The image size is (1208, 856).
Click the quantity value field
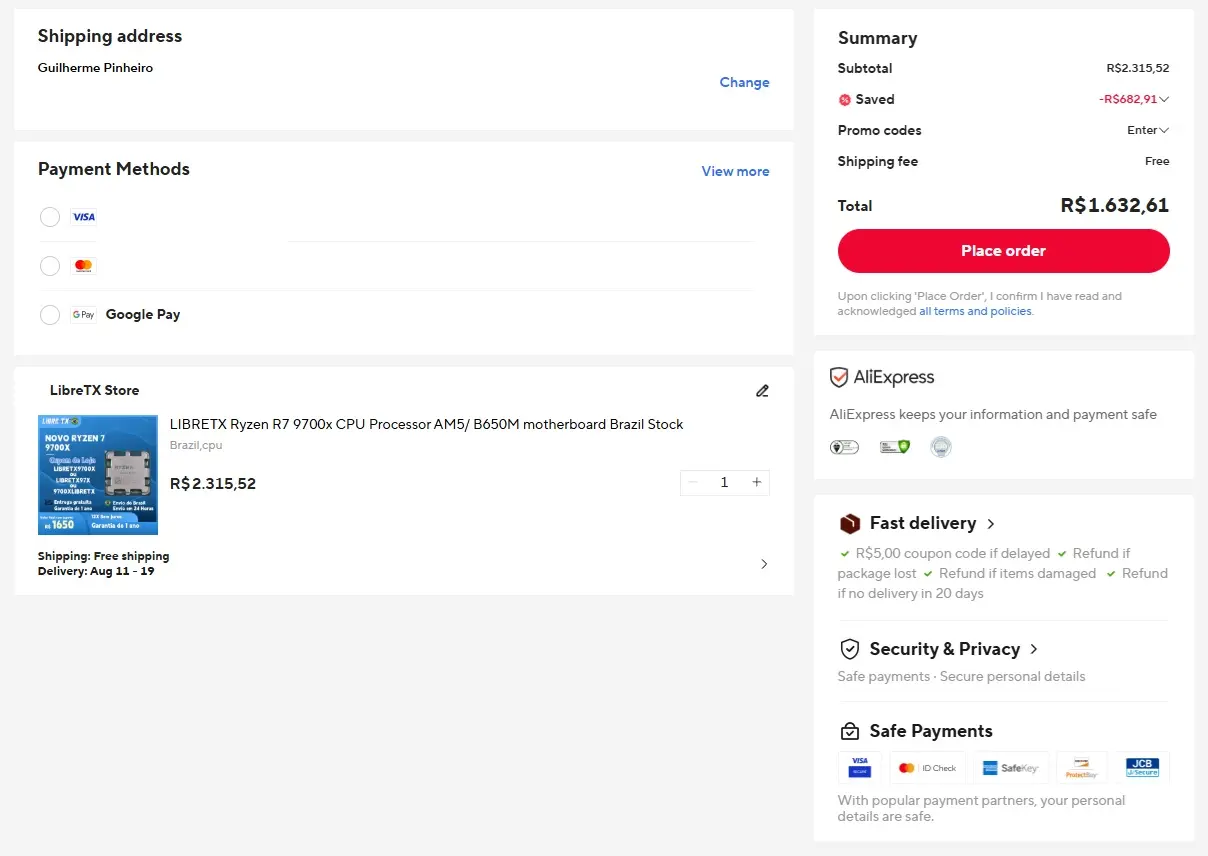pyautogui.click(x=724, y=483)
